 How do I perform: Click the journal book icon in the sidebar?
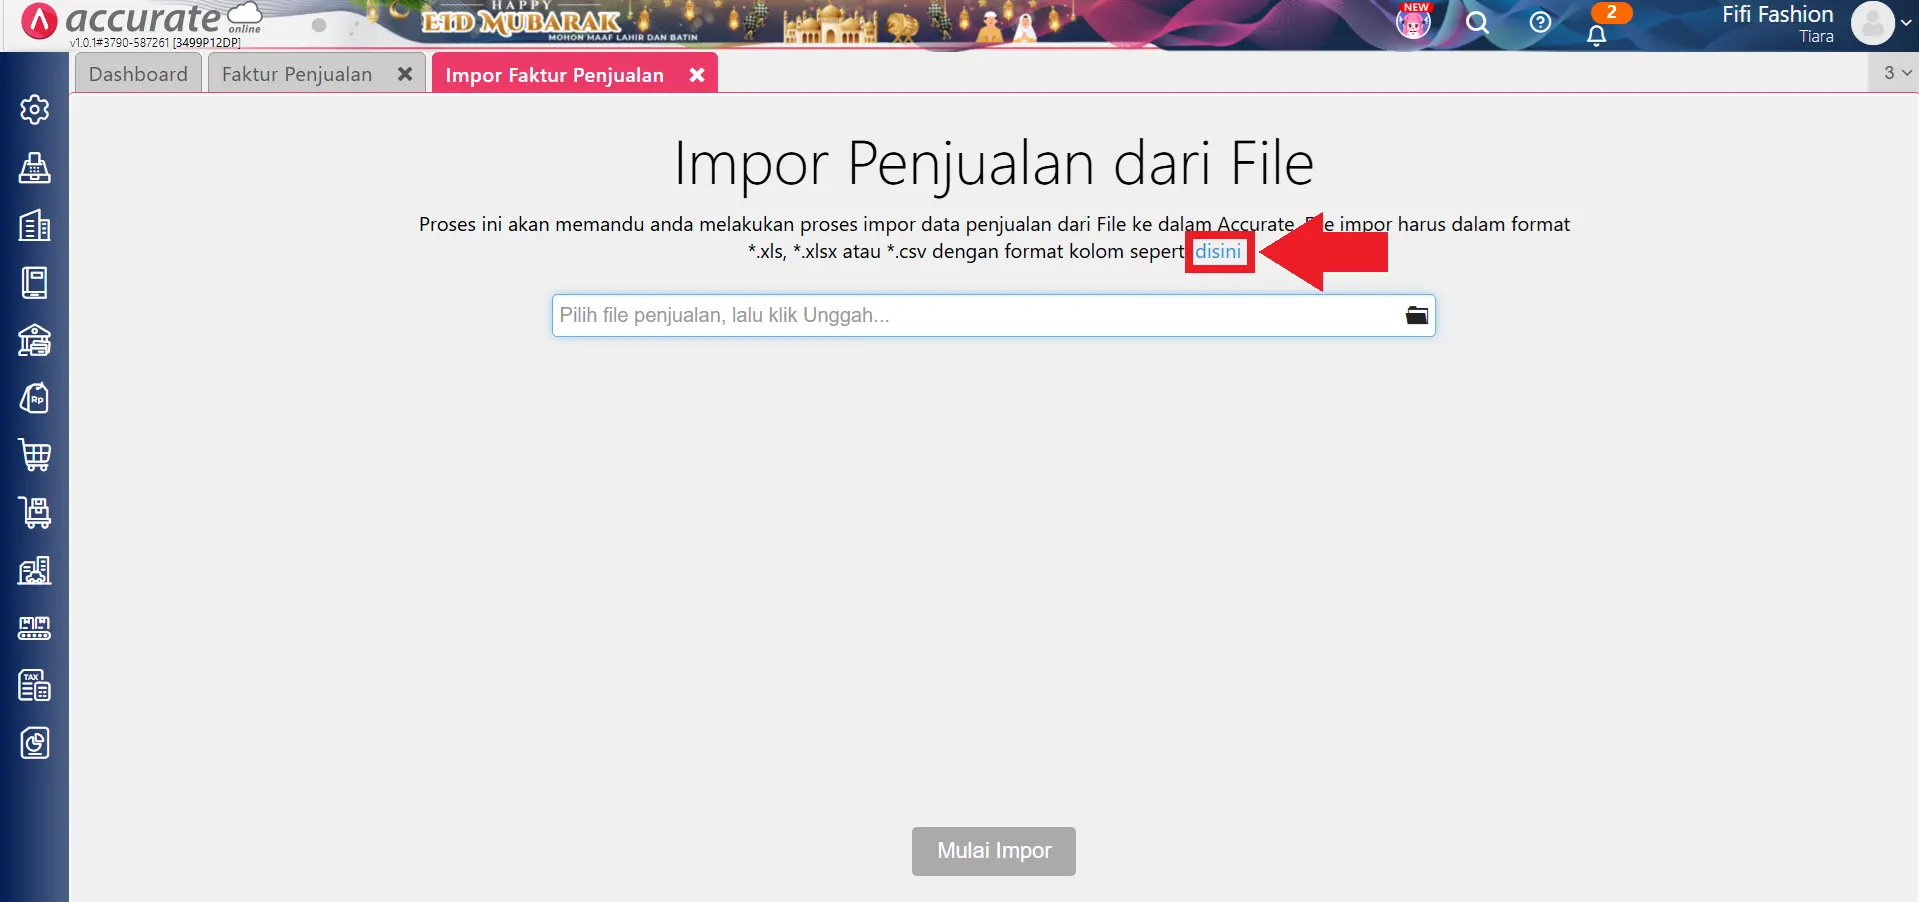(35, 282)
